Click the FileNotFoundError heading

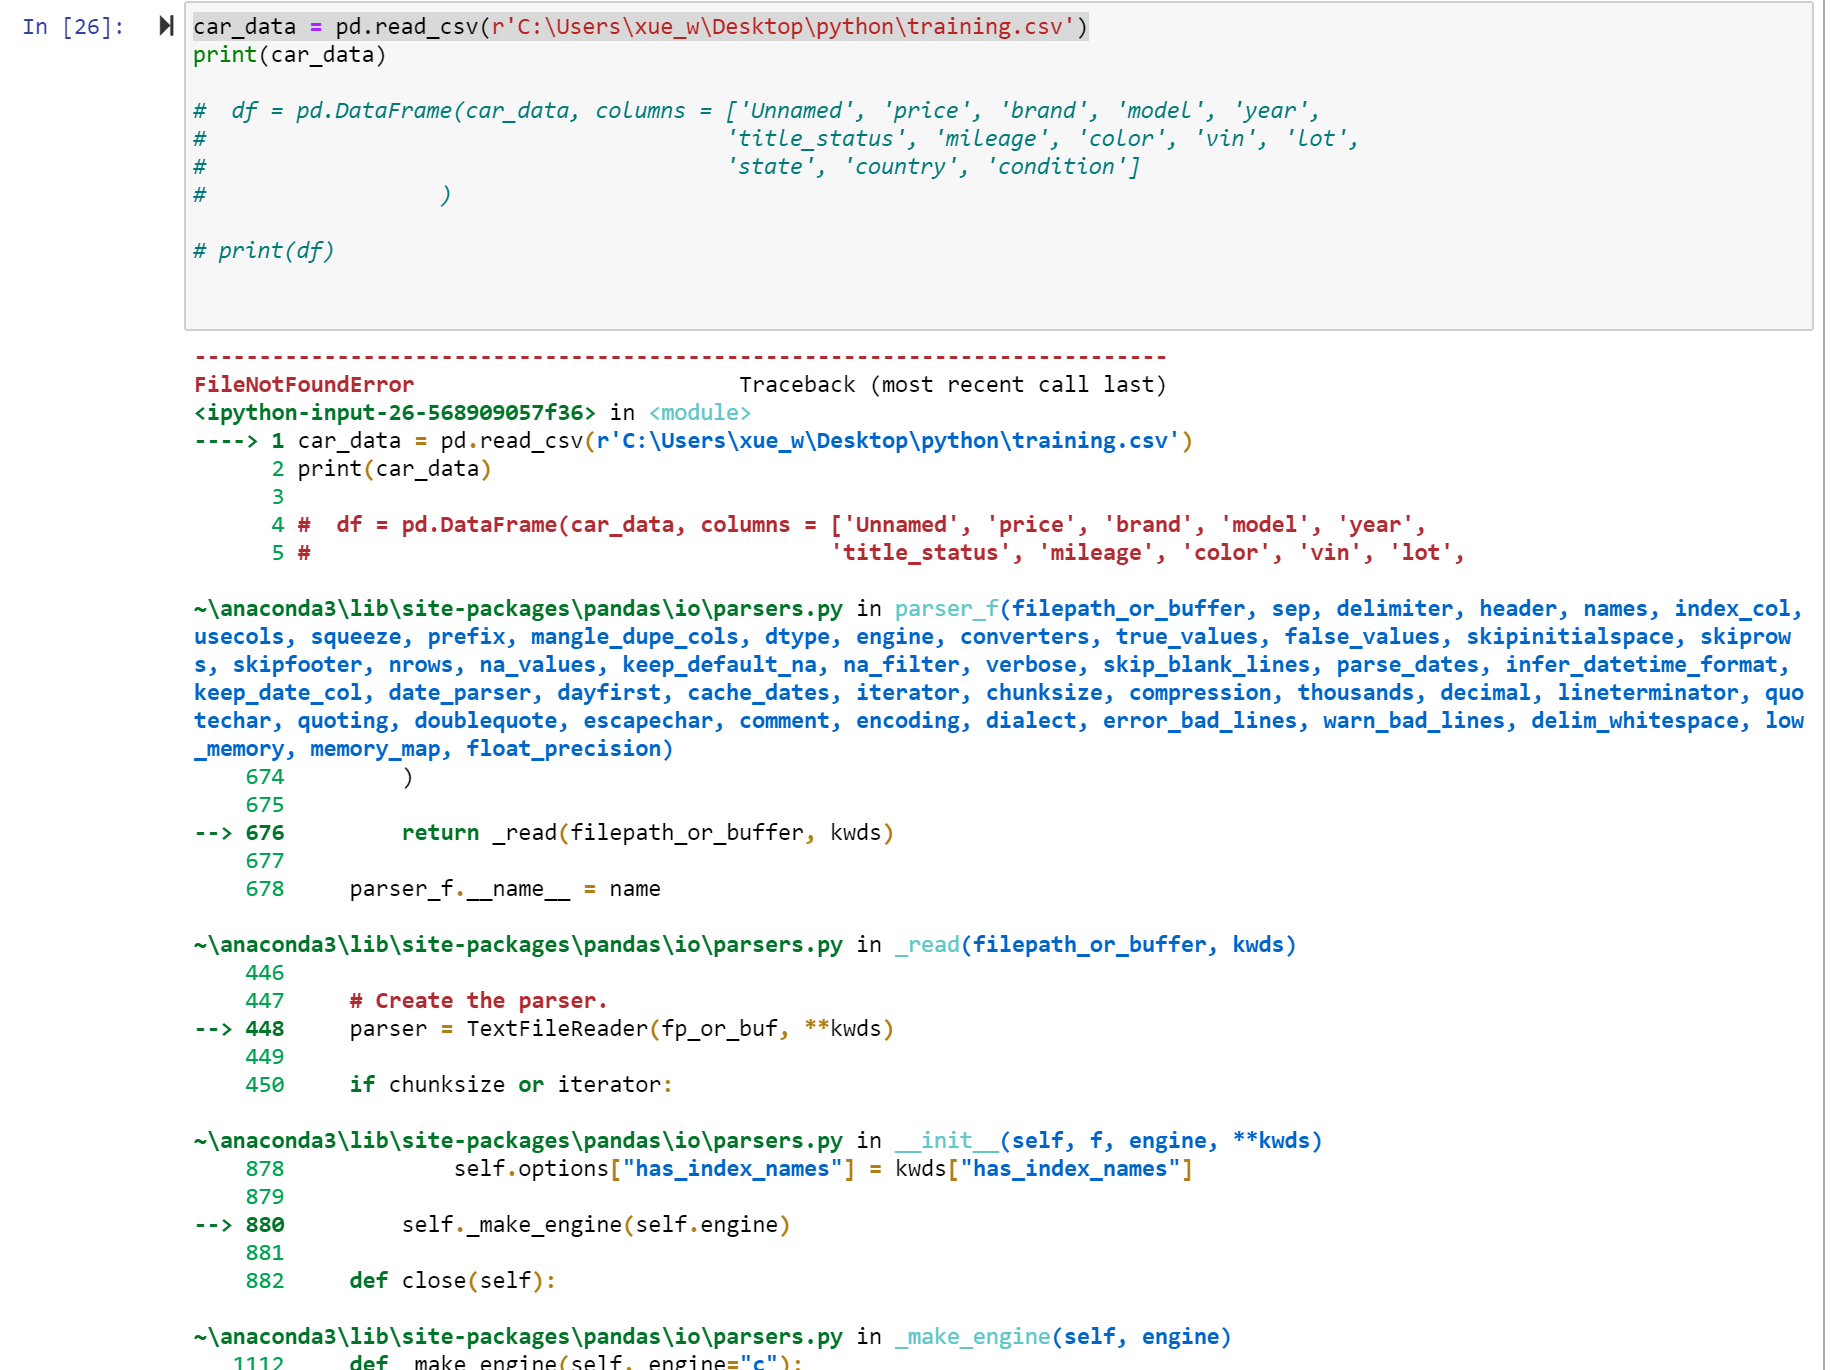pos(302,384)
